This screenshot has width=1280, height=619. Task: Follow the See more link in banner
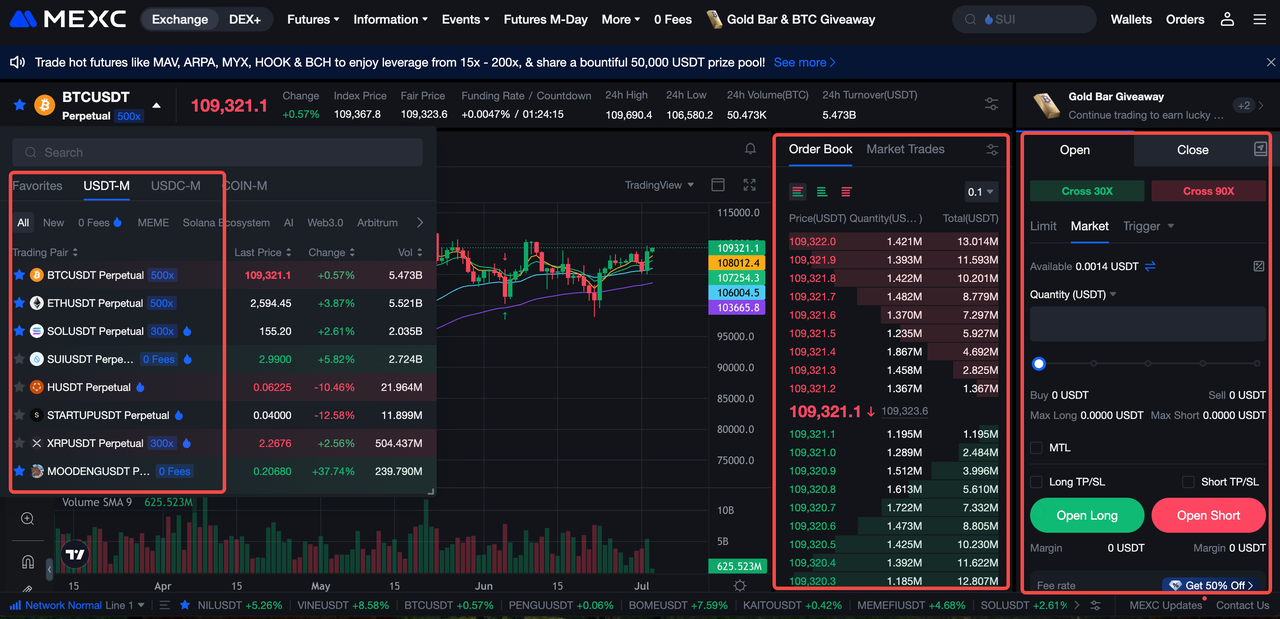[x=805, y=62]
